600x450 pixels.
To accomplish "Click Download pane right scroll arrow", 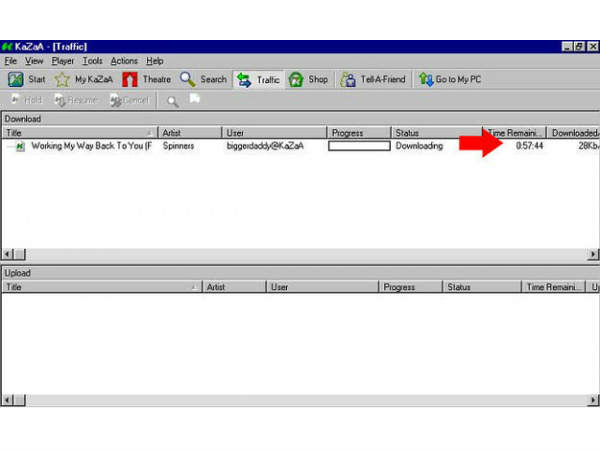I will click(593, 254).
